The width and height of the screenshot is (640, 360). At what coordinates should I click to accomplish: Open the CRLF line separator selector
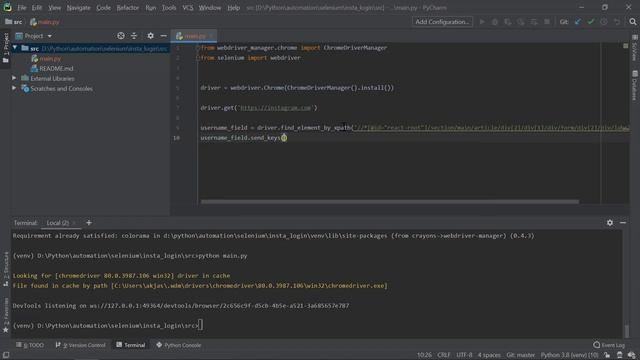(x=444, y=355)
